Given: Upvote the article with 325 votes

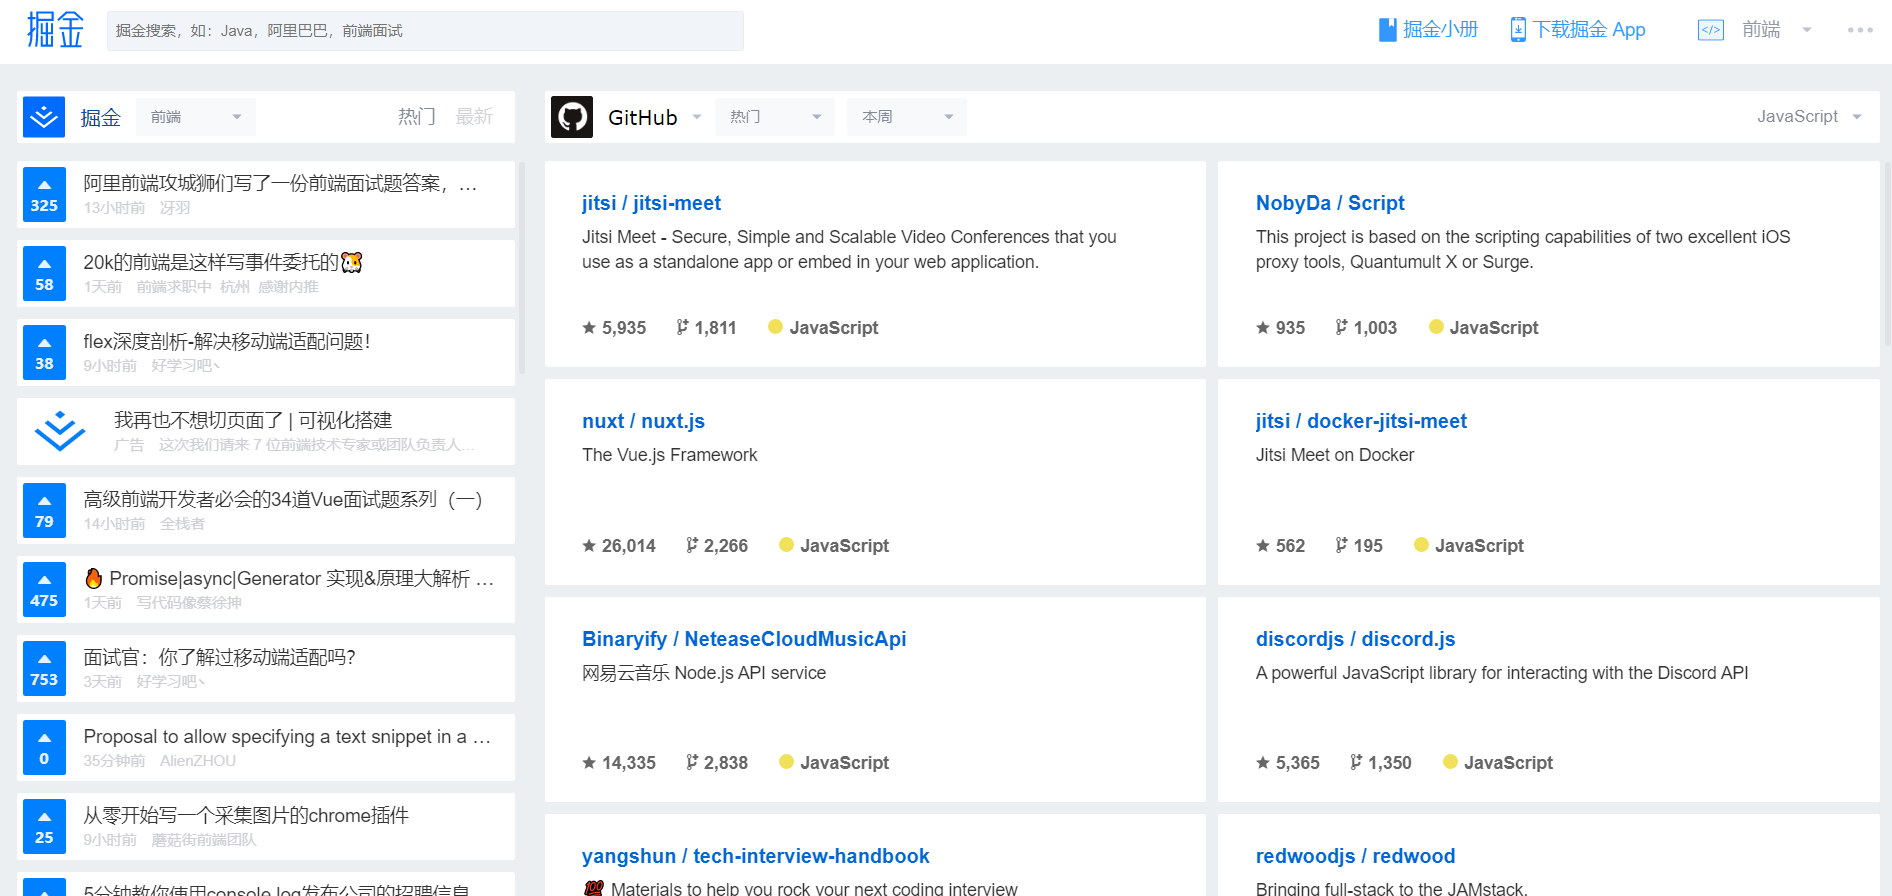Looking at the screenshot, I should click(x=44, y=194).
